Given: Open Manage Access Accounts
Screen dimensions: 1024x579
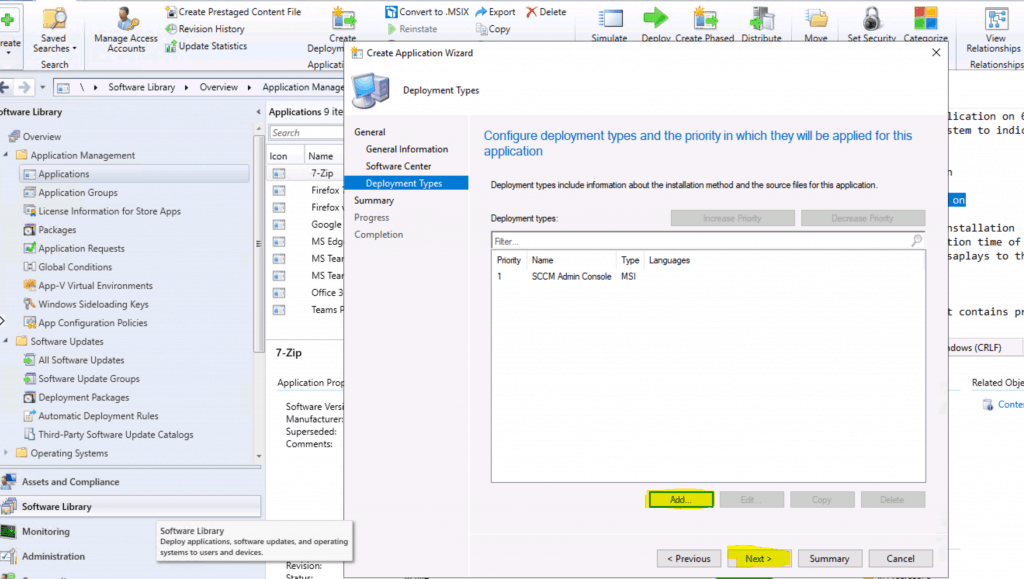Looking at the screenshot, I should (125, 30).
